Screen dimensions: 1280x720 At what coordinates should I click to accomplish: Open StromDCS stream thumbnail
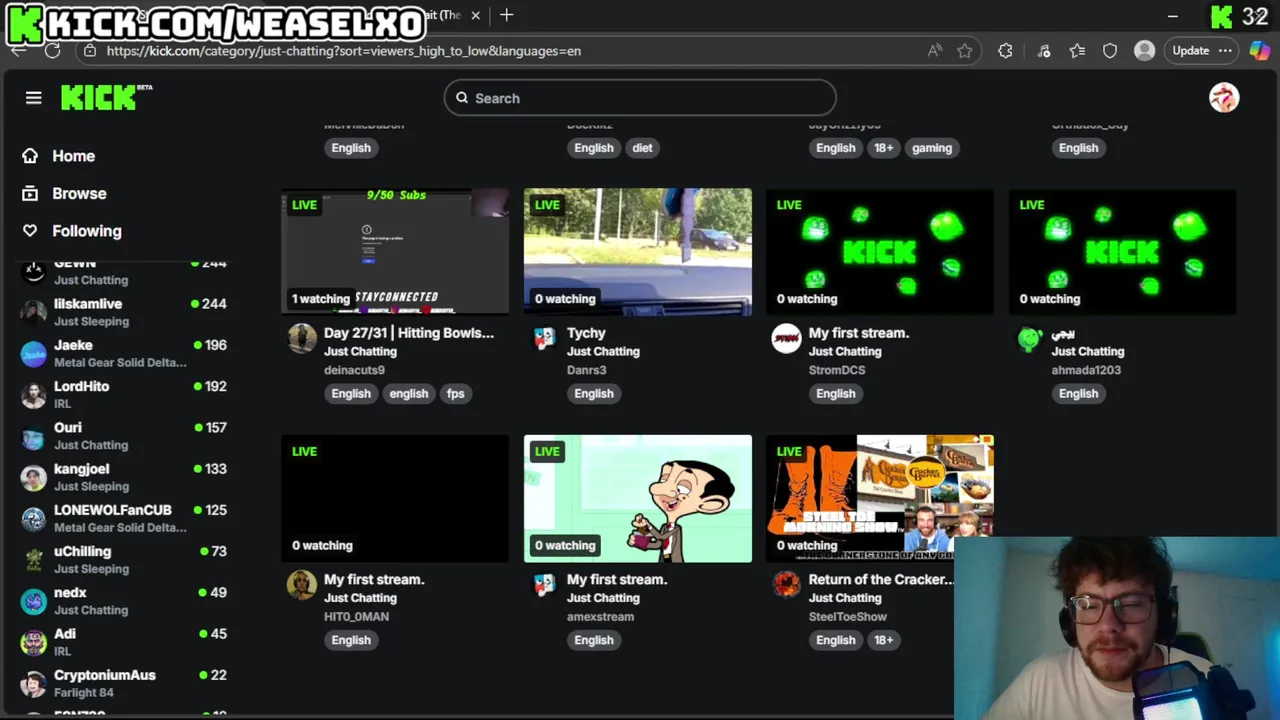[x=880, y=252]
